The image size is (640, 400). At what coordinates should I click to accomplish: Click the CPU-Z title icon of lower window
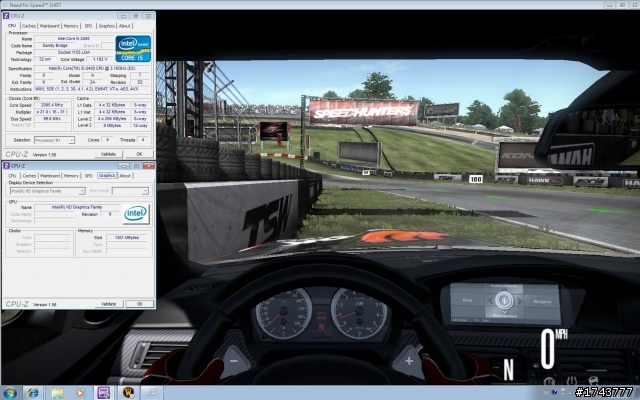(6, 166)
